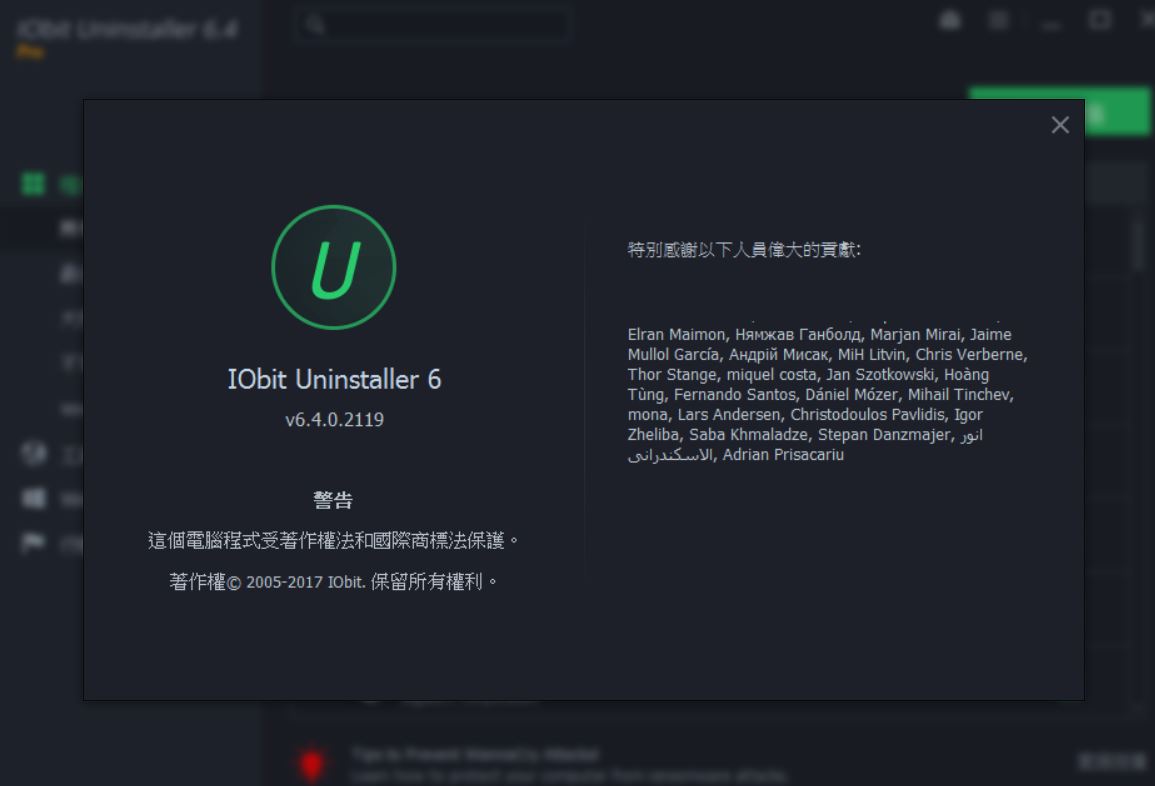Click the contributor name "Jan Szotkowski"
The height and width of the screenshot is (786, 1155).
pos(880,374)
